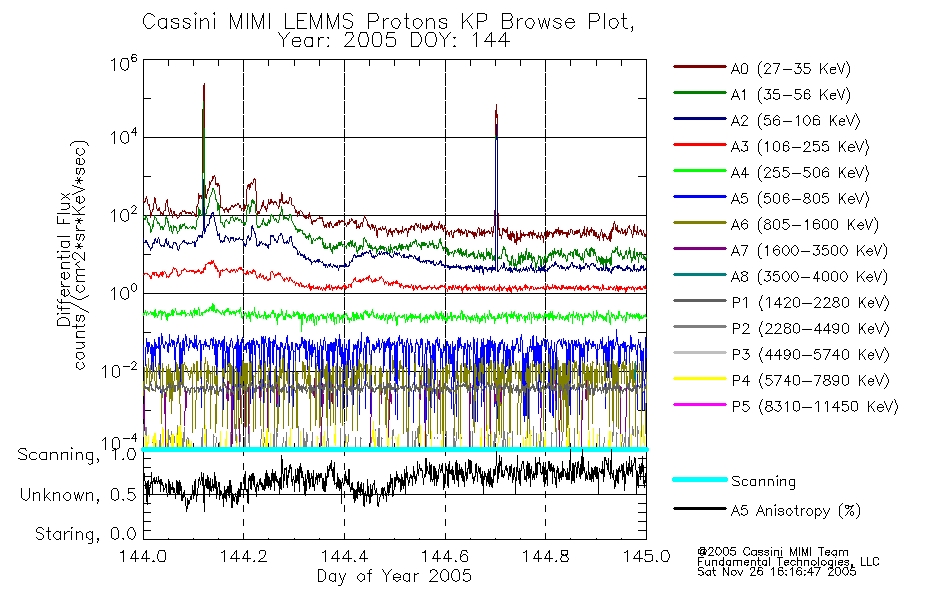Click the A5 Anisotropy (%) legend label
Viewport: 950px width, 600px height.
point(796,511)
